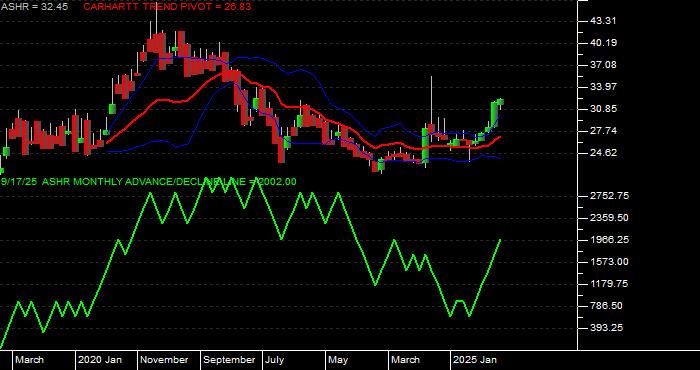Image resolution: width=700 pixels, height=370 pixels.
Task: Click the ASHR = 32.45 price label
Action: pyautogui.click(x=34, y=7)
